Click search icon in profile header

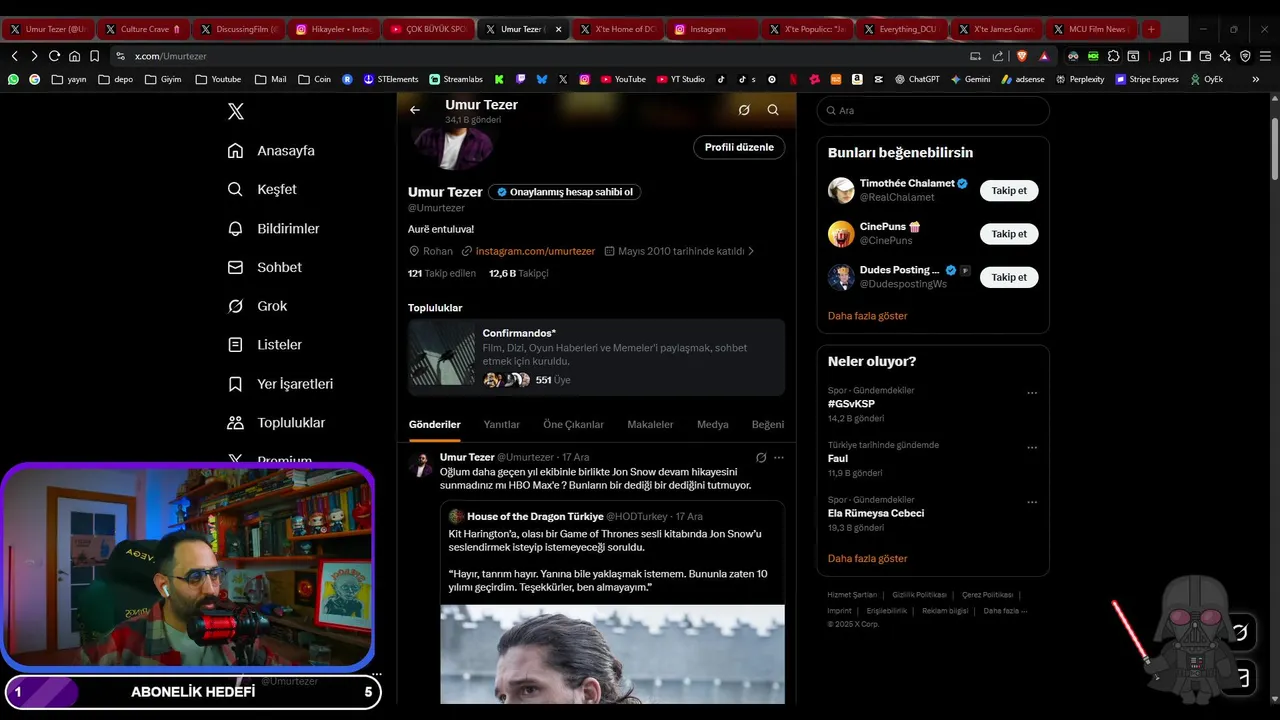click(x=773, y=110)
